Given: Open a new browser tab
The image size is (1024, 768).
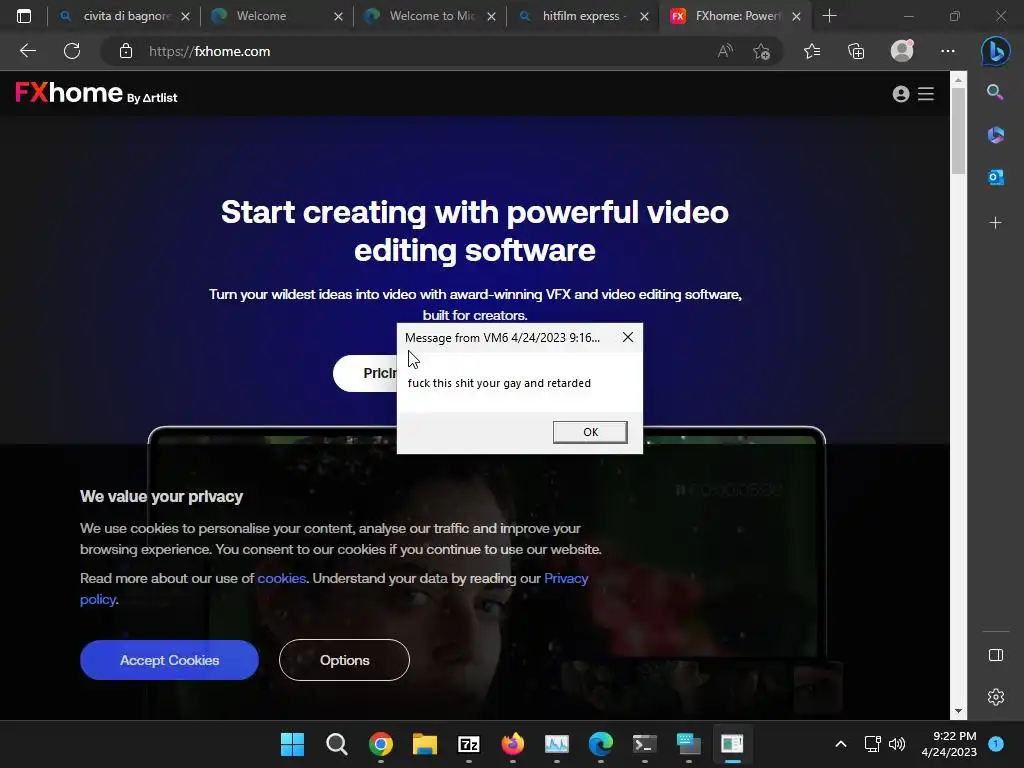Looking at the screenshot, I should pos(829,16).
